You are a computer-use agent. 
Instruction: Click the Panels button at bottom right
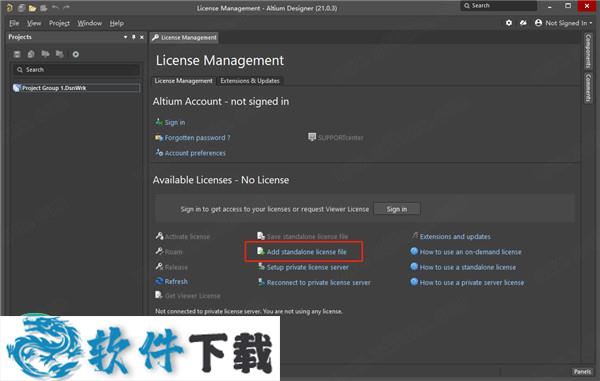(x=582, y=371)
